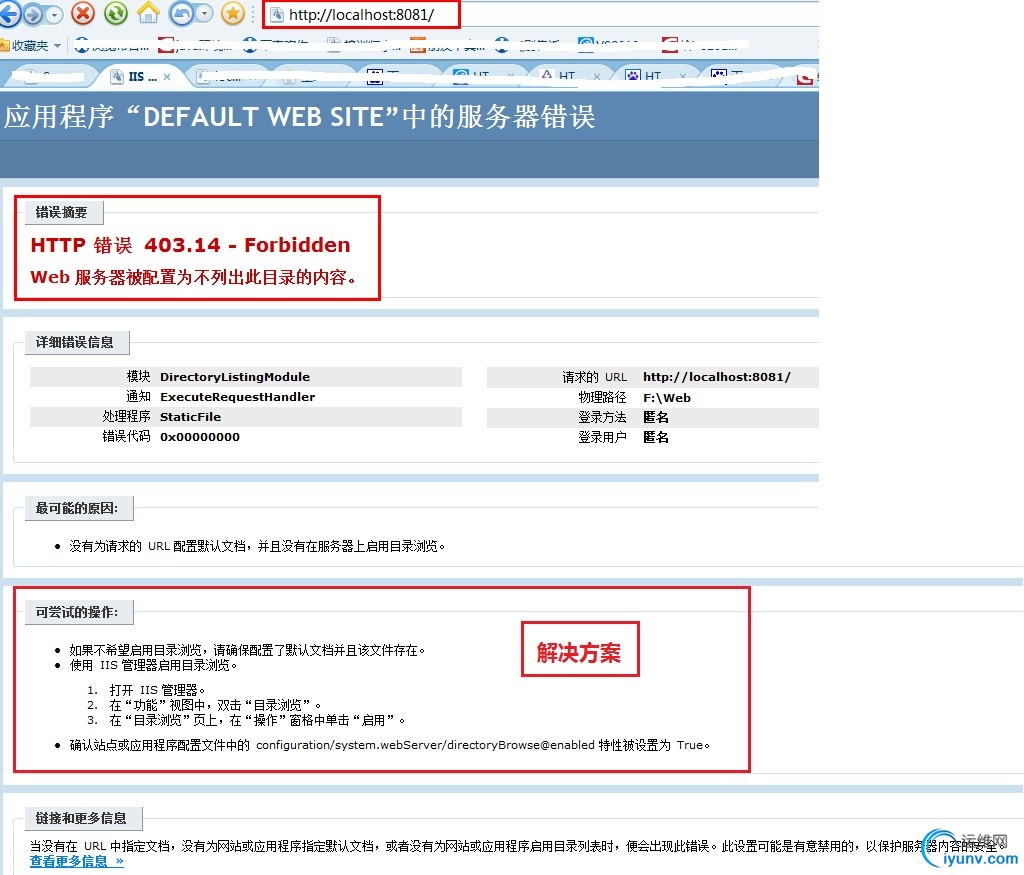Image resolution: width=1024 pixels, height=875 pixels.
Task: Click the gold star favorites button
Action: click(x=233, y=13)
